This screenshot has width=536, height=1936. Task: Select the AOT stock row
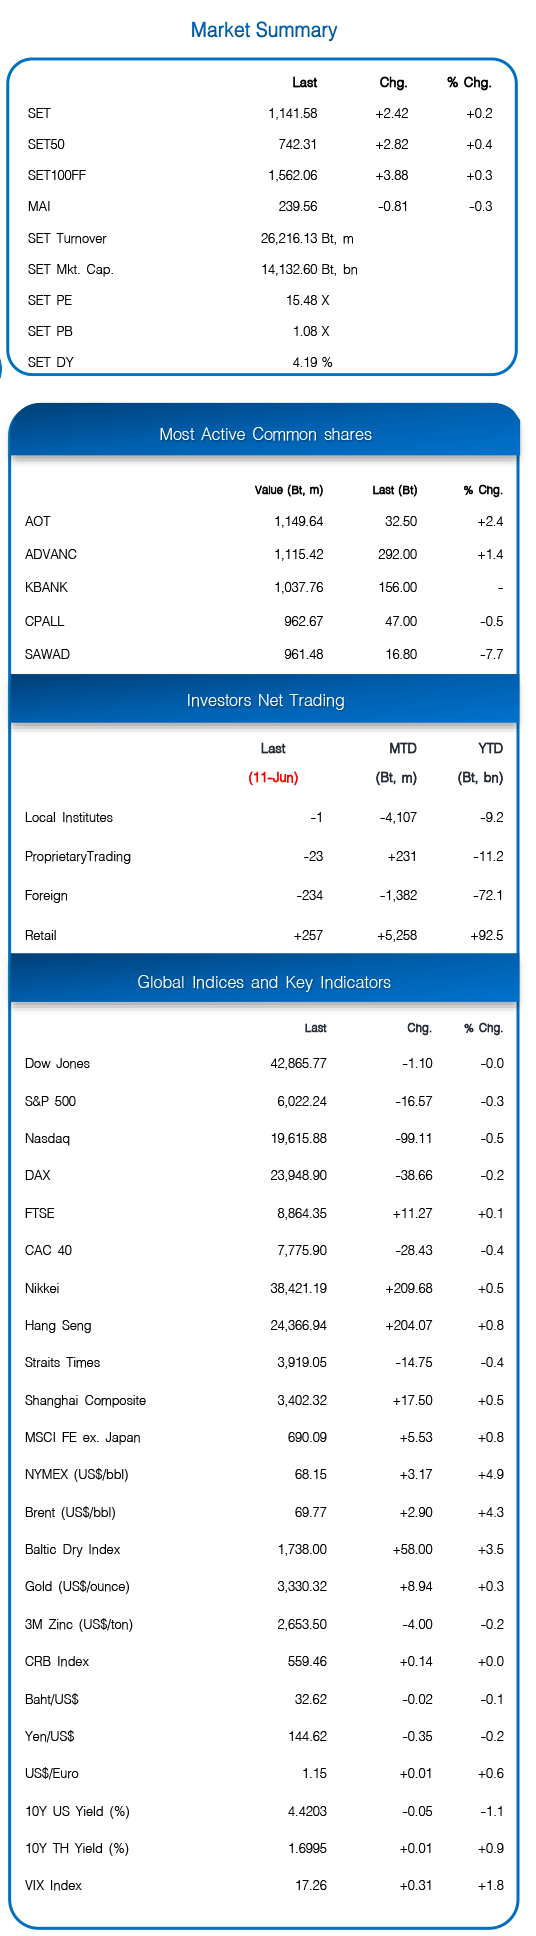264,522
